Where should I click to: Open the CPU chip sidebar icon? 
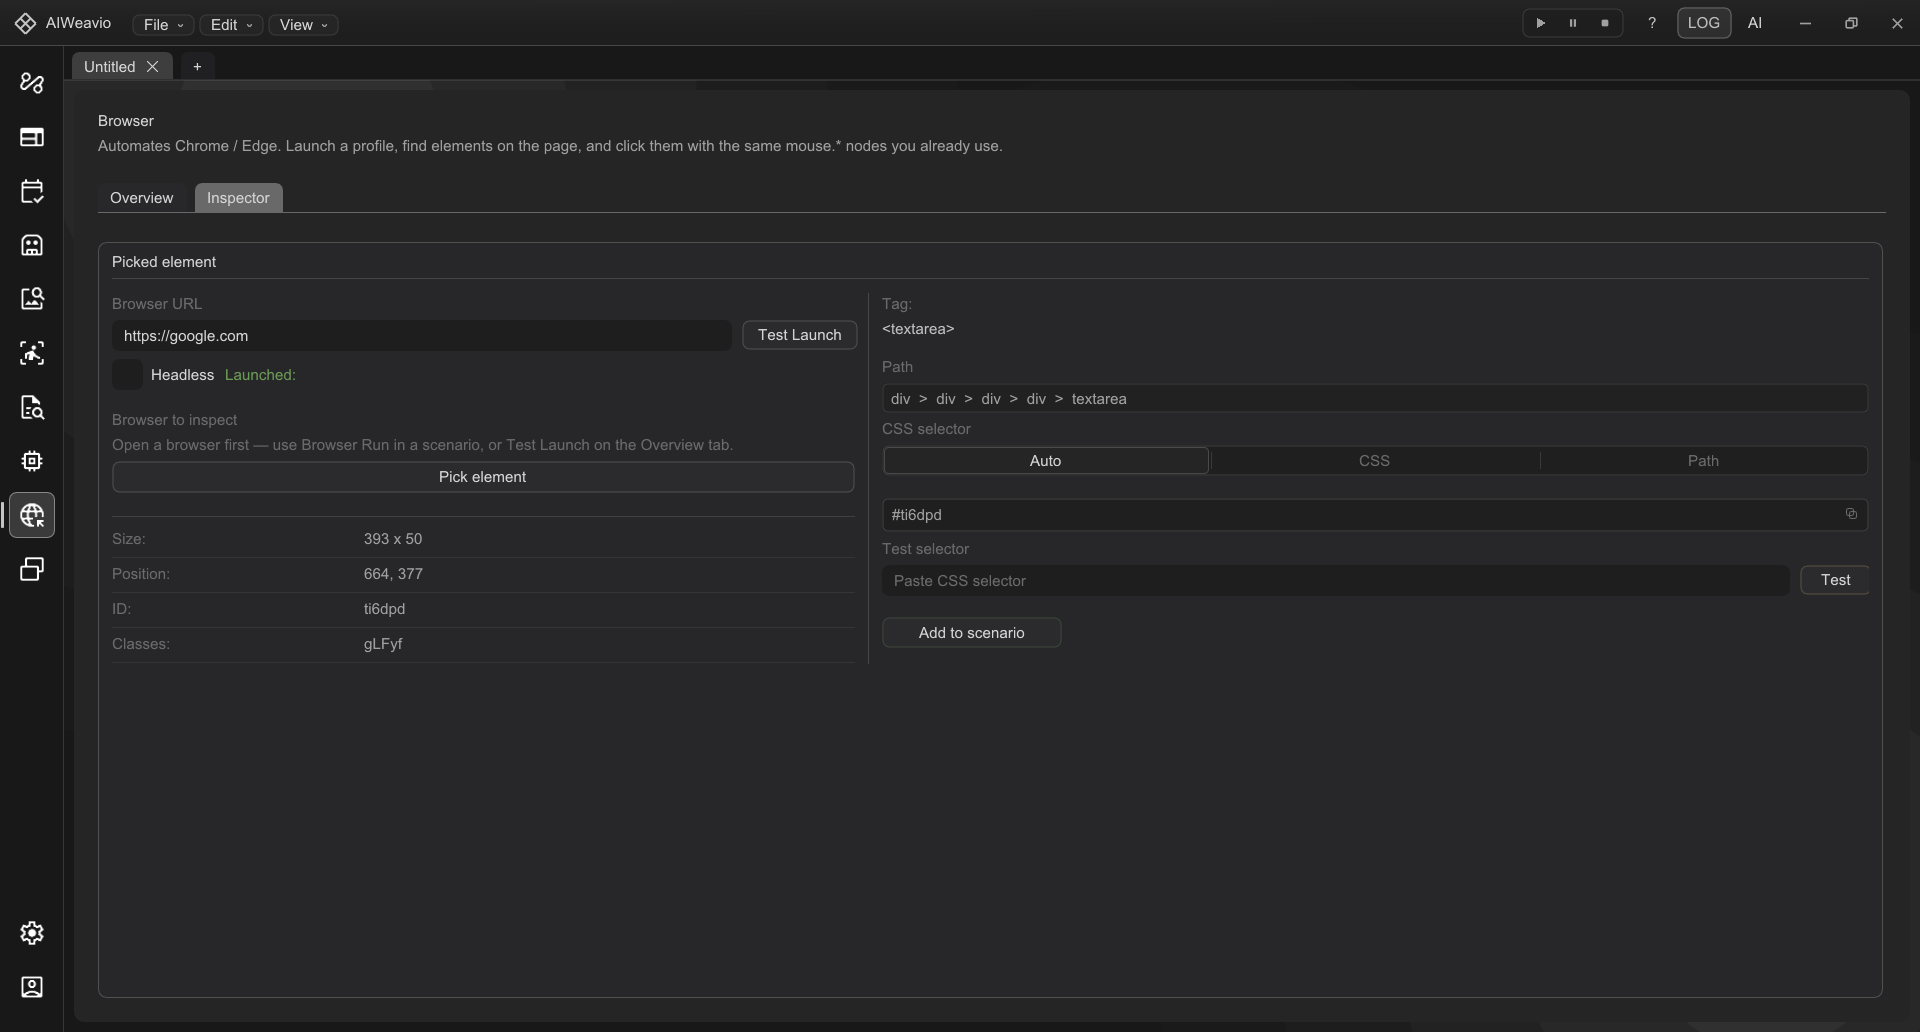tap(32, 461)
